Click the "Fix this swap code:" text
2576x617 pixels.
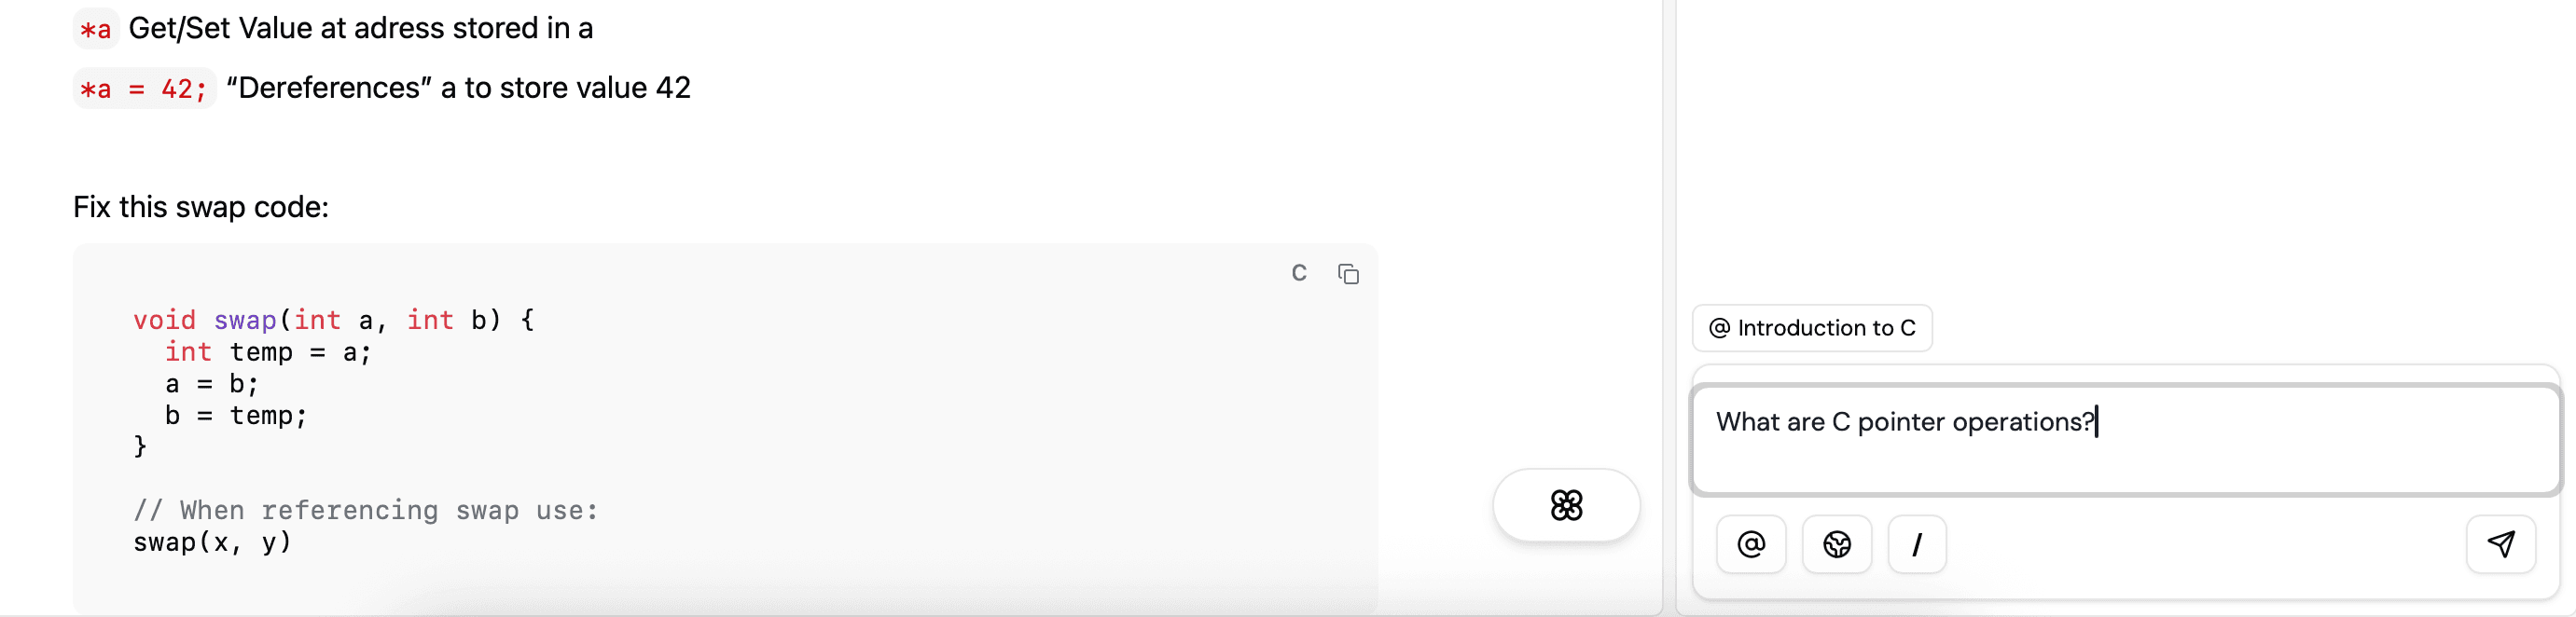201,207
